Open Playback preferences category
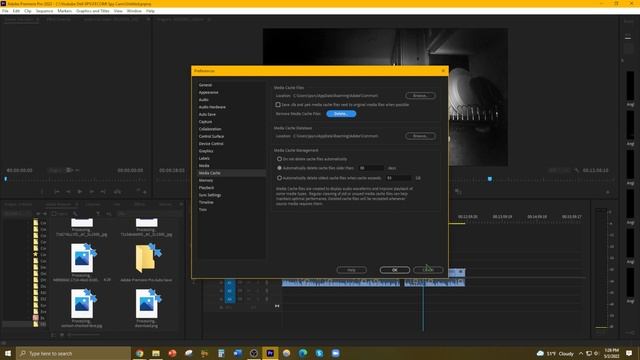Screen dimensions: 640x360 point(207,188)
